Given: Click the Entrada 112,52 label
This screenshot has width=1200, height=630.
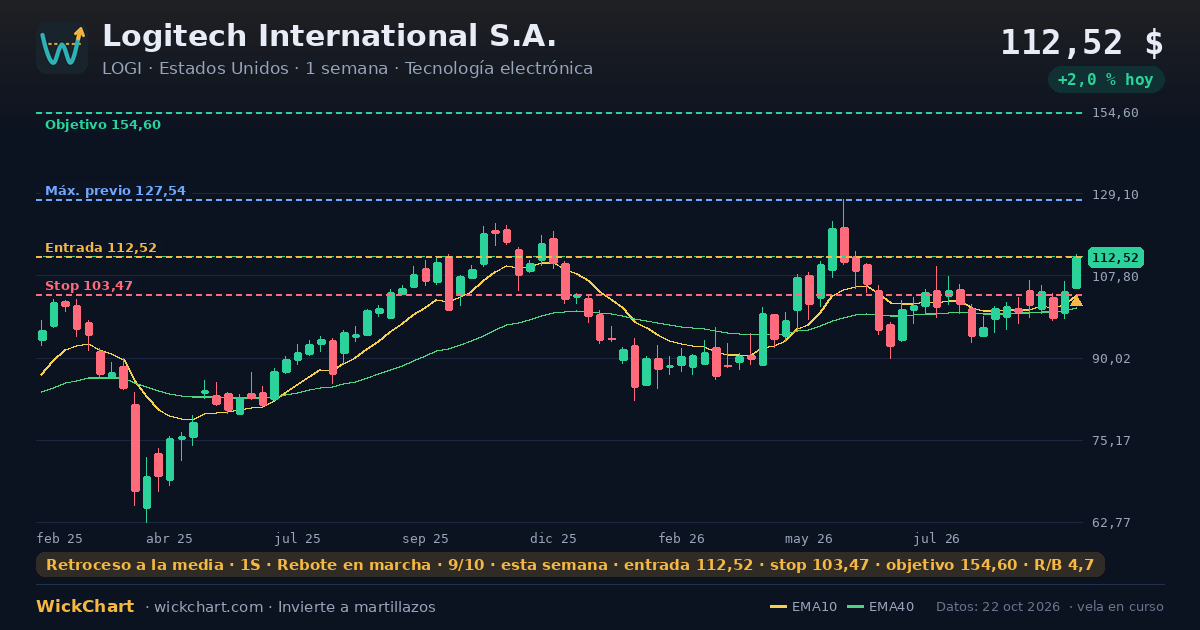Looking at the screenshot, I should pos(101,248).
